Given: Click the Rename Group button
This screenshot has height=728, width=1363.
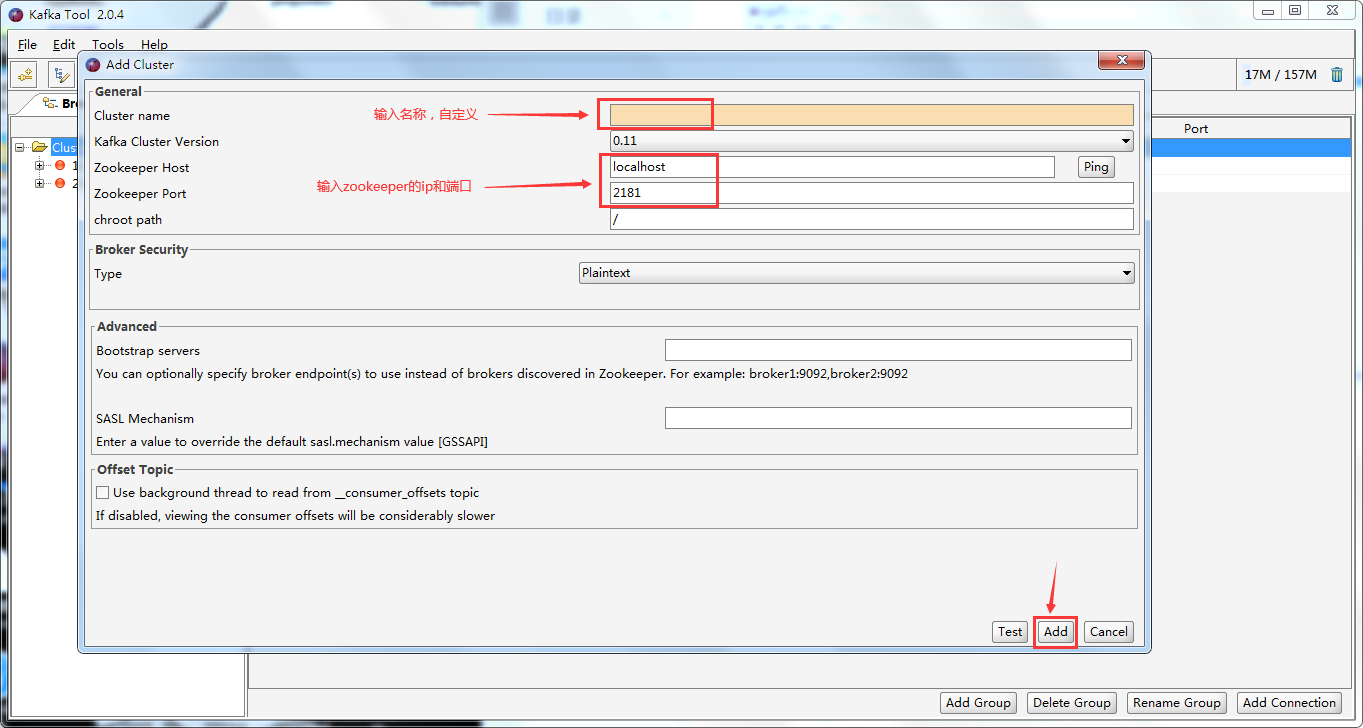Looking at the screenshot, I should click(1177, 703).
